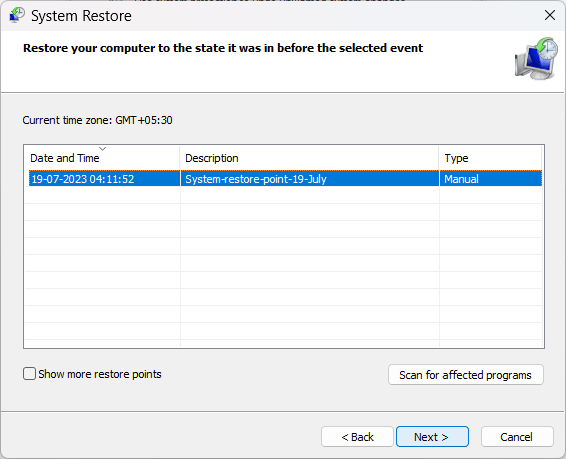Sort by Description column header
566x459 pixels.
309,158
